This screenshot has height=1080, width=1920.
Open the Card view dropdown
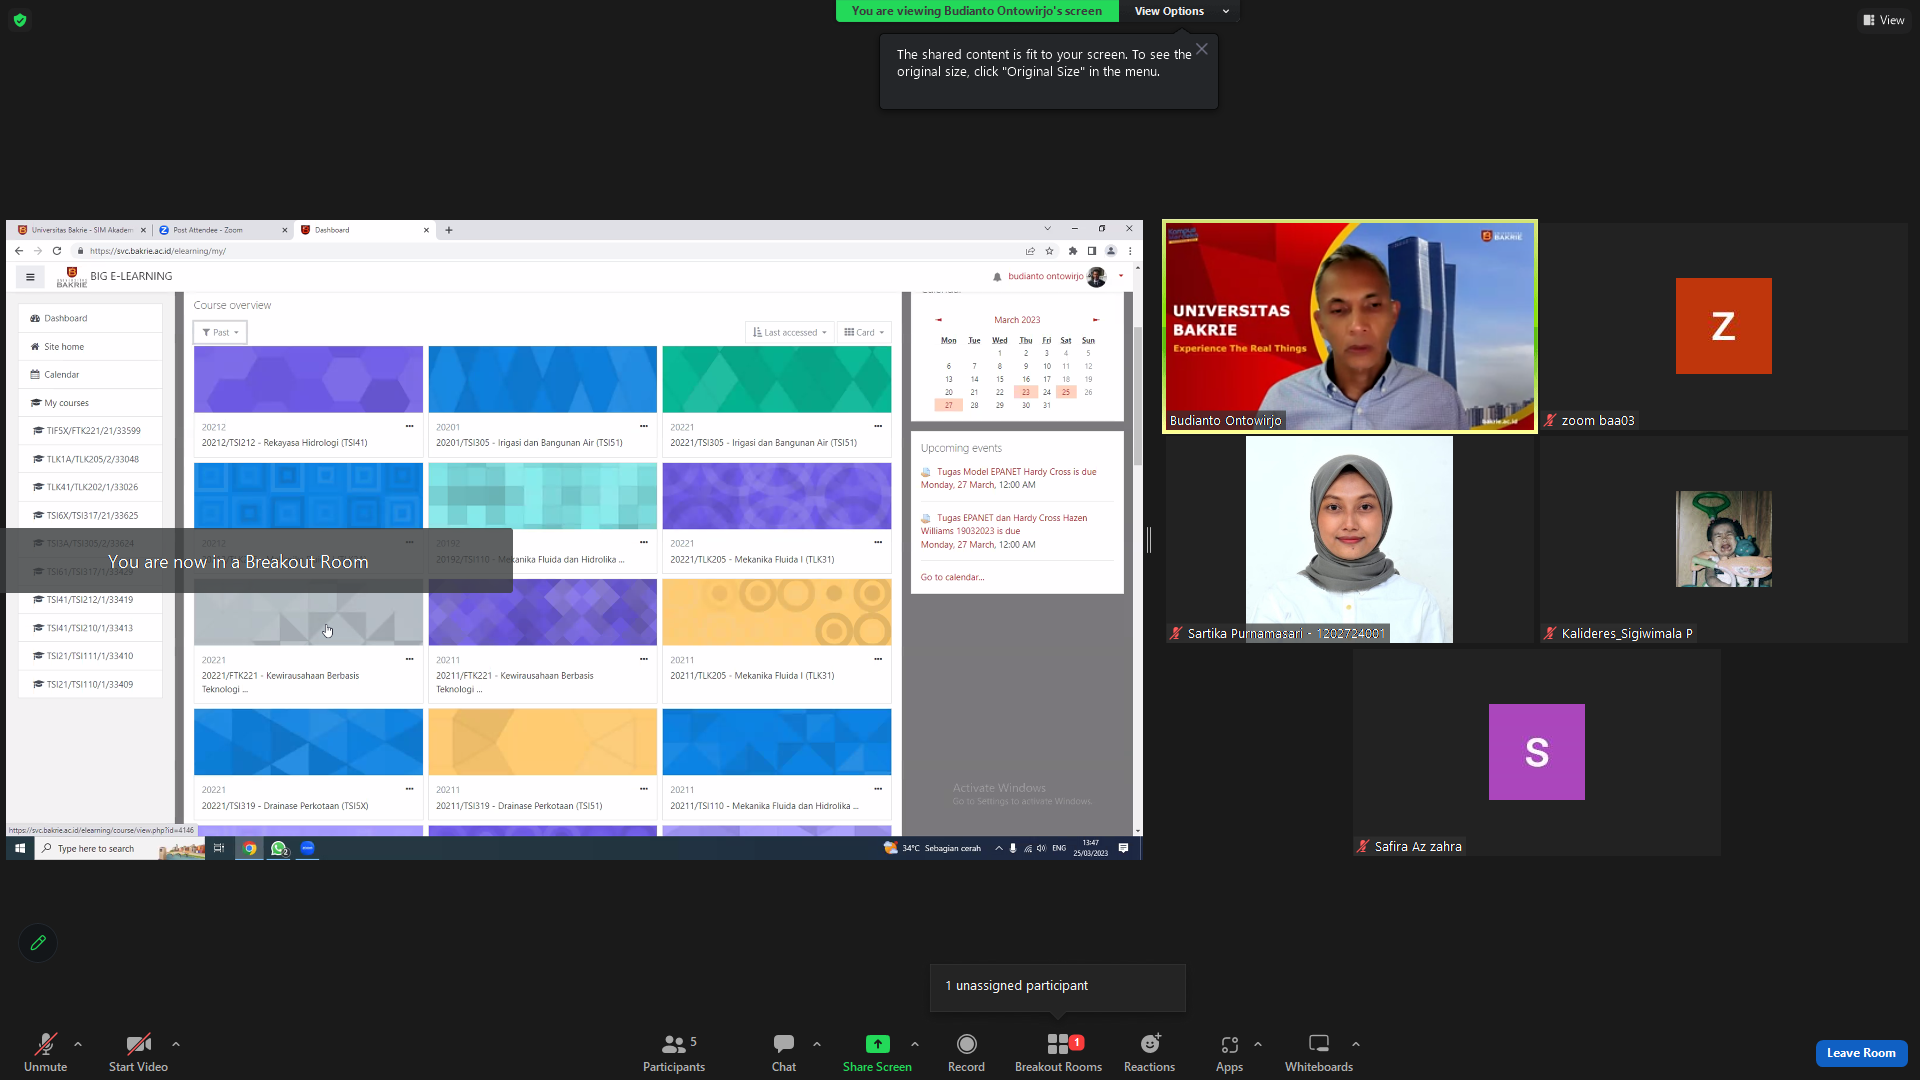(x=864, y=333)
